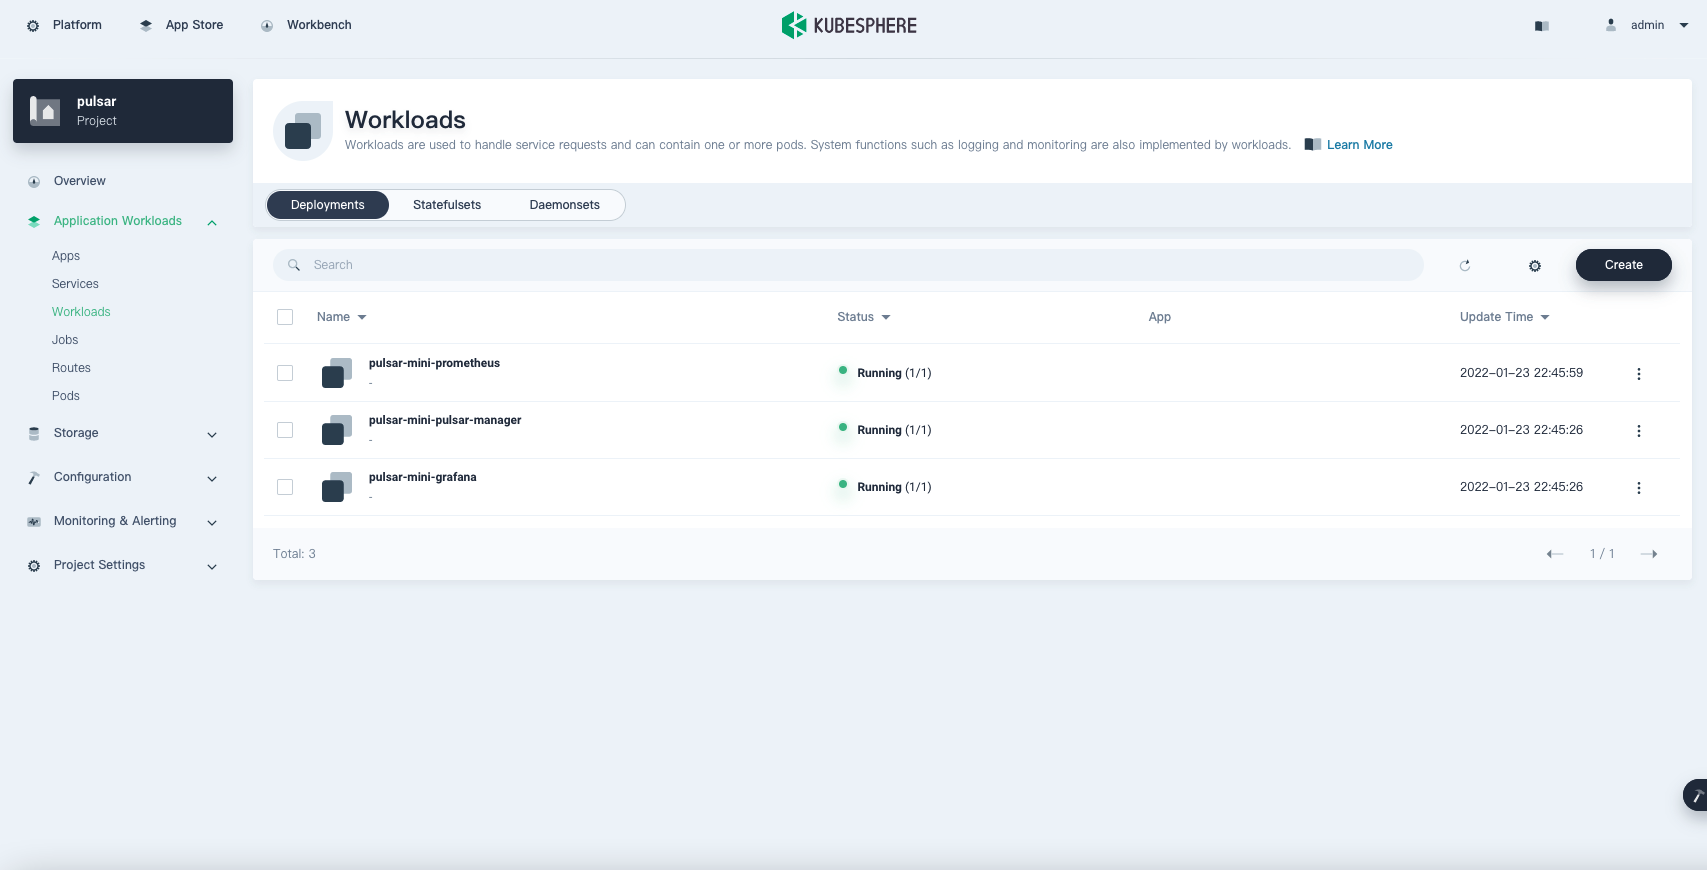
Task: Click the 2022-01-23 22:45:59 update time
Action: pyautogui.click(x=1521, y=373)
